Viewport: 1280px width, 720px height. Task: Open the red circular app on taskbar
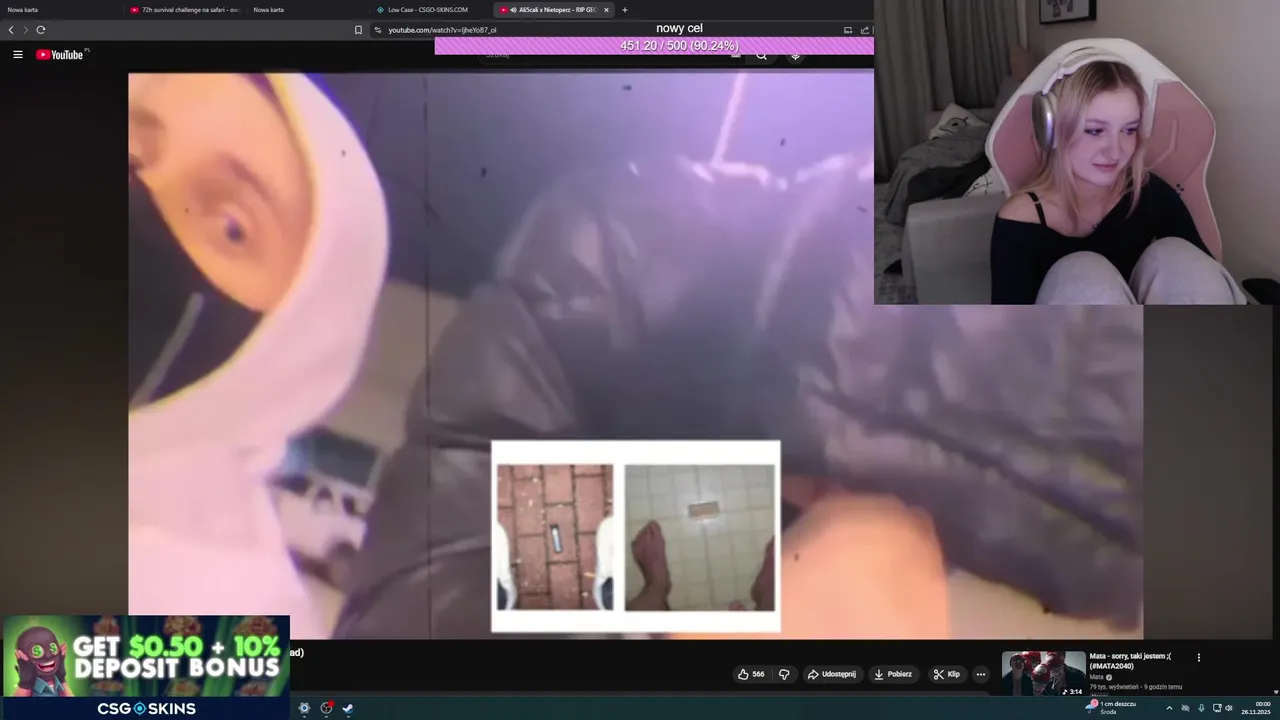pyautogui.click(x=326, y=708)
